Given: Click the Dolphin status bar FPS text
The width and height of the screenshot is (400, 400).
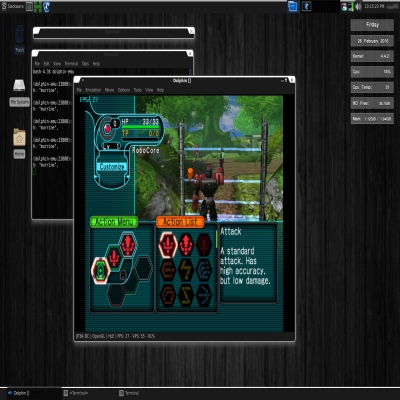Looking at the screenshot, I should pos(115,336).
